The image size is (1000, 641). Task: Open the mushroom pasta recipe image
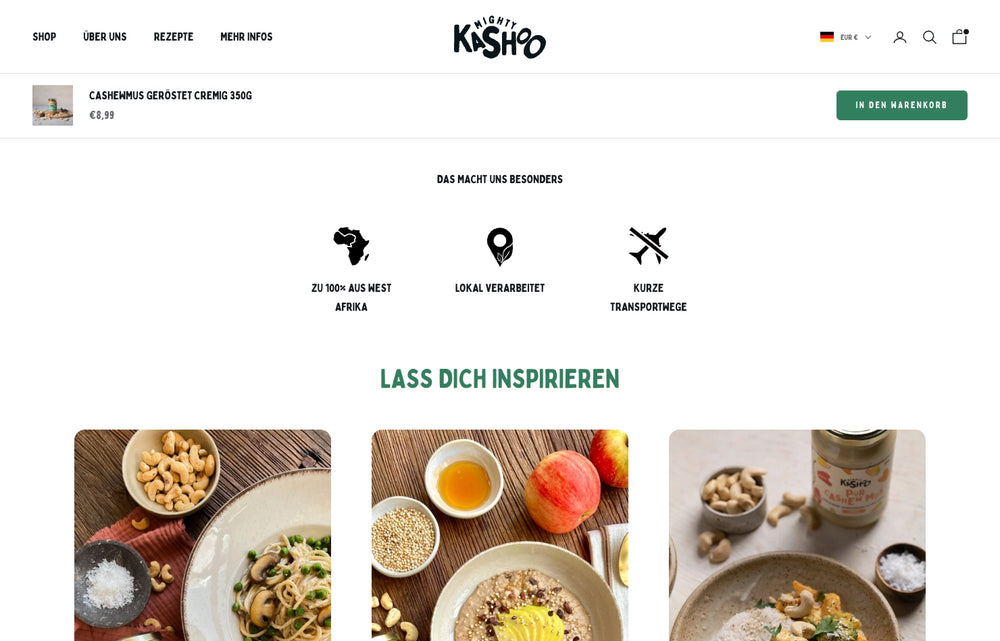point(203,535)
